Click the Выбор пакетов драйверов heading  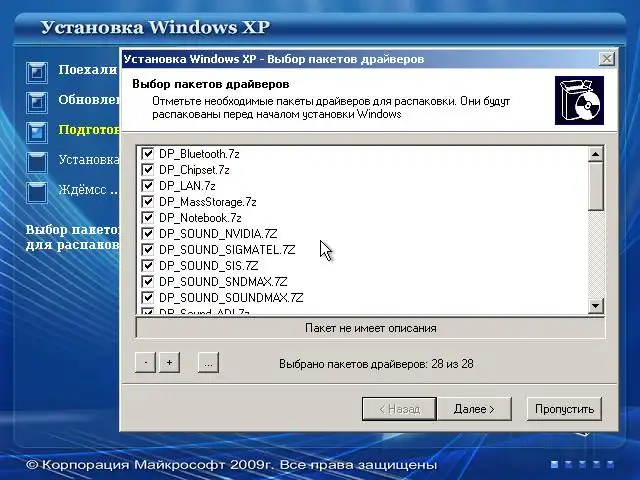[x=211, y=84]
